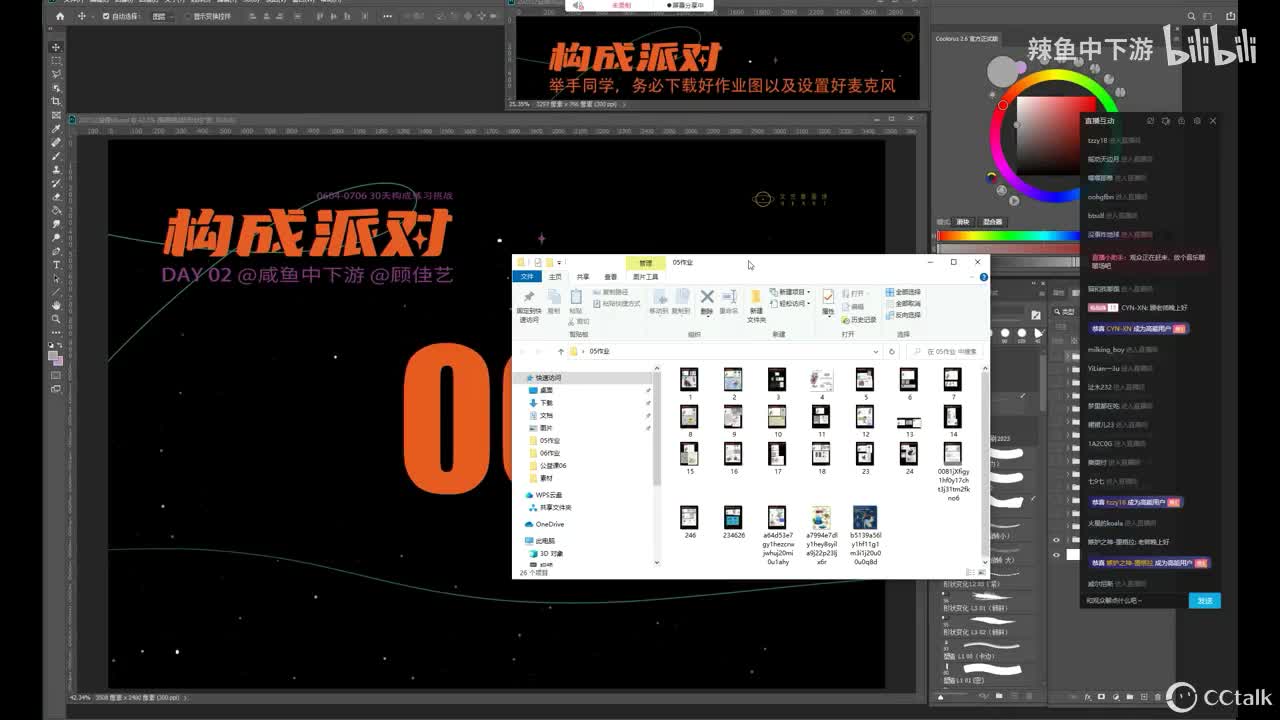Select the Zoom tool in Photoshop
The image size is (1280, 720).
click(x=56, y=319)
